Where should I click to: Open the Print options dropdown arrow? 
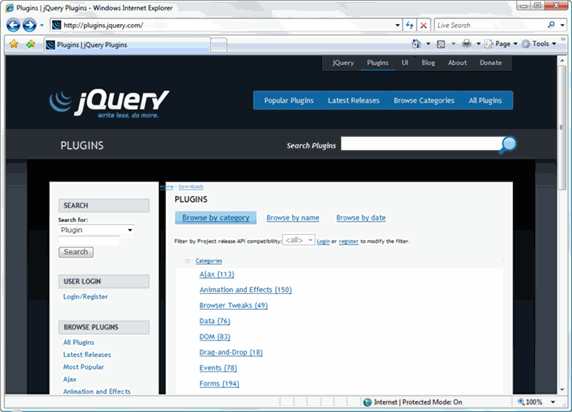tap(478, 44)
